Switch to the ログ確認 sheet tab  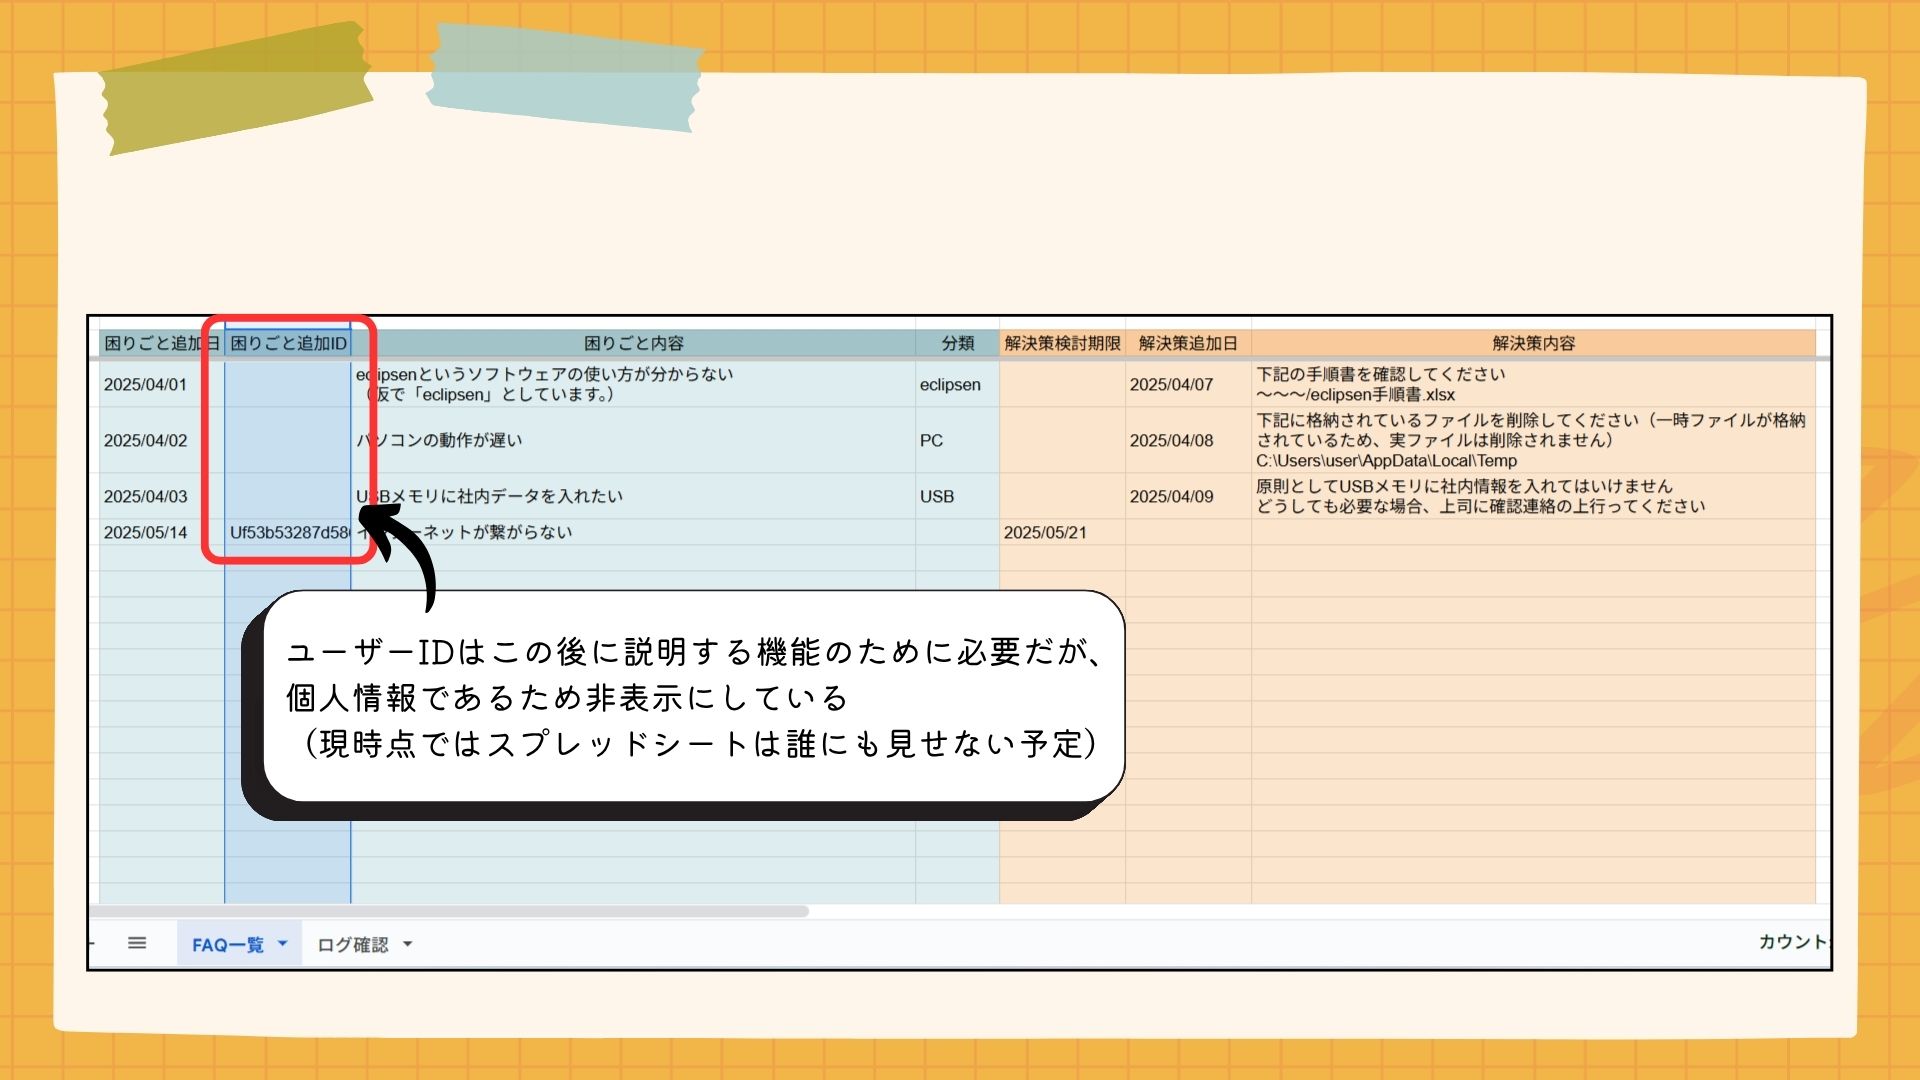click(x=352, y=945)
